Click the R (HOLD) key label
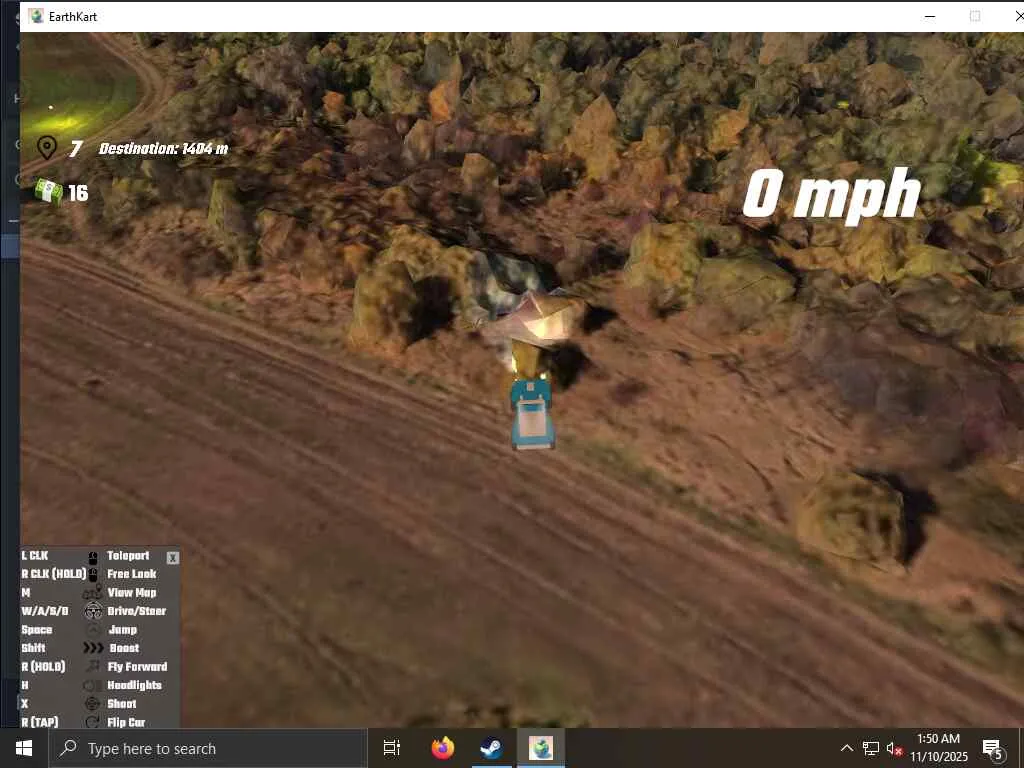Image resolution: width=1024 pixels, height=768 pixels. coord(43,667)
